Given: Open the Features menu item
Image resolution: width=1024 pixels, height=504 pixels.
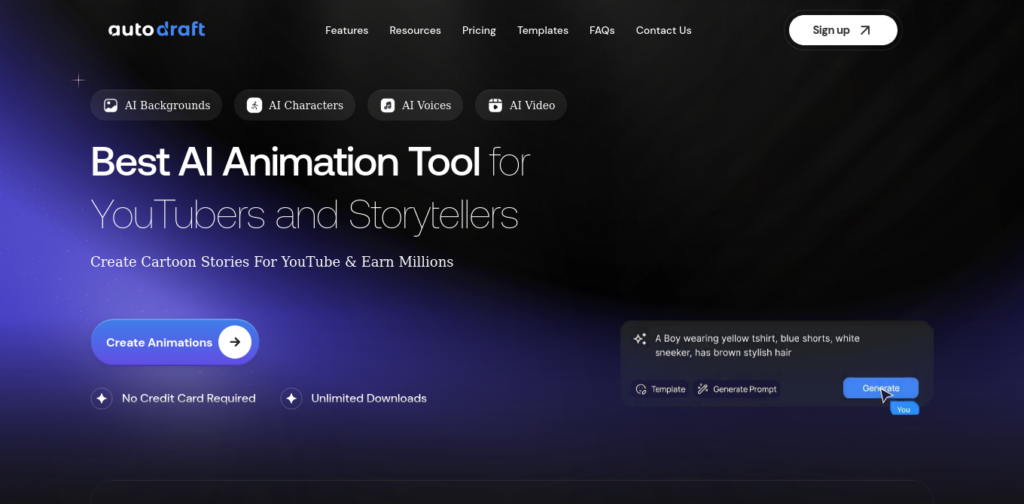Looking at the screenshot, I should pyautogui.click(x=347, y=31).
